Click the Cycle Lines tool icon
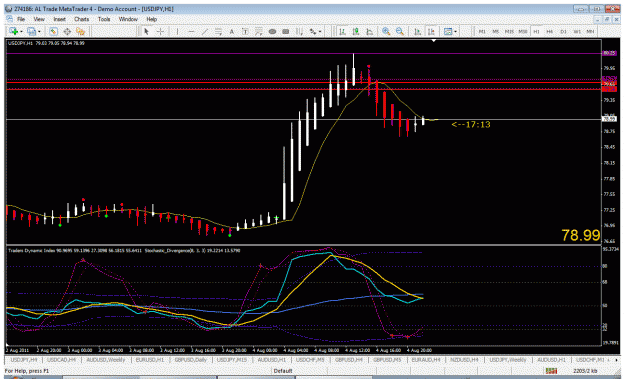This screenshot has height=379, width=625. tap(299, 31)
